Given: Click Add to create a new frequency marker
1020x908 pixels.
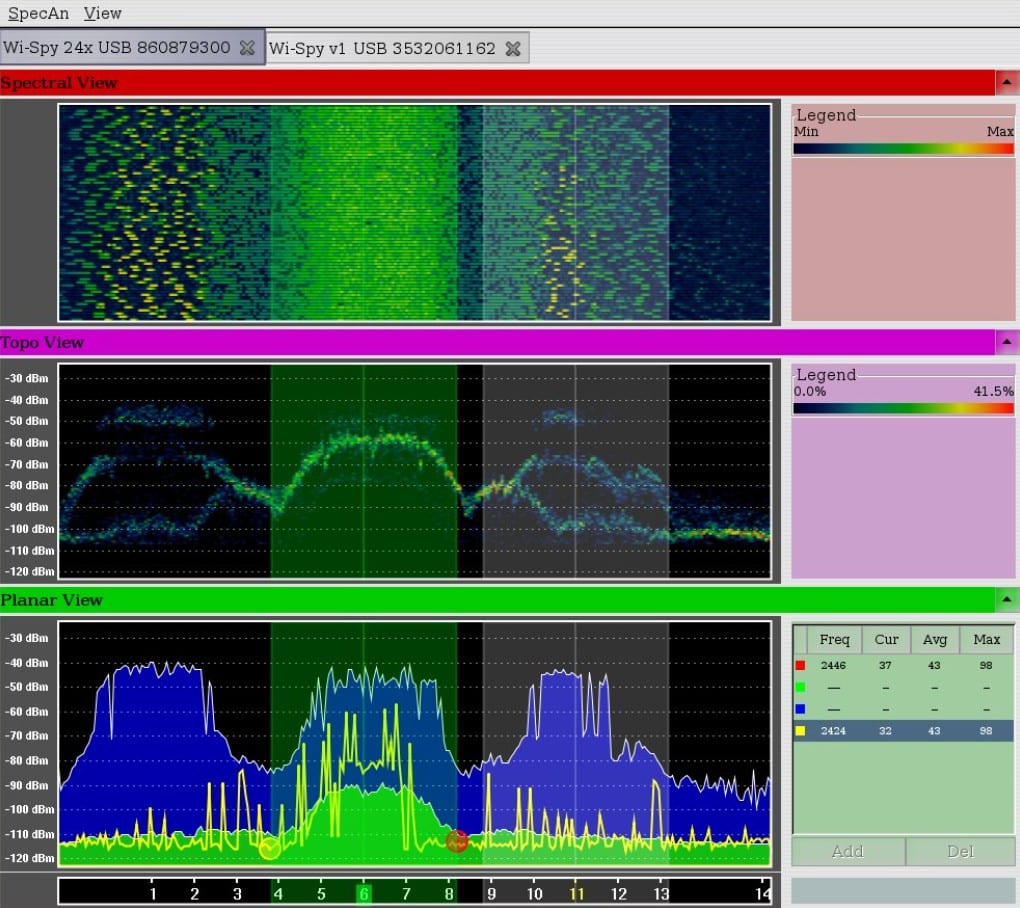Looking at the screenshot, I should pos(847,852).
